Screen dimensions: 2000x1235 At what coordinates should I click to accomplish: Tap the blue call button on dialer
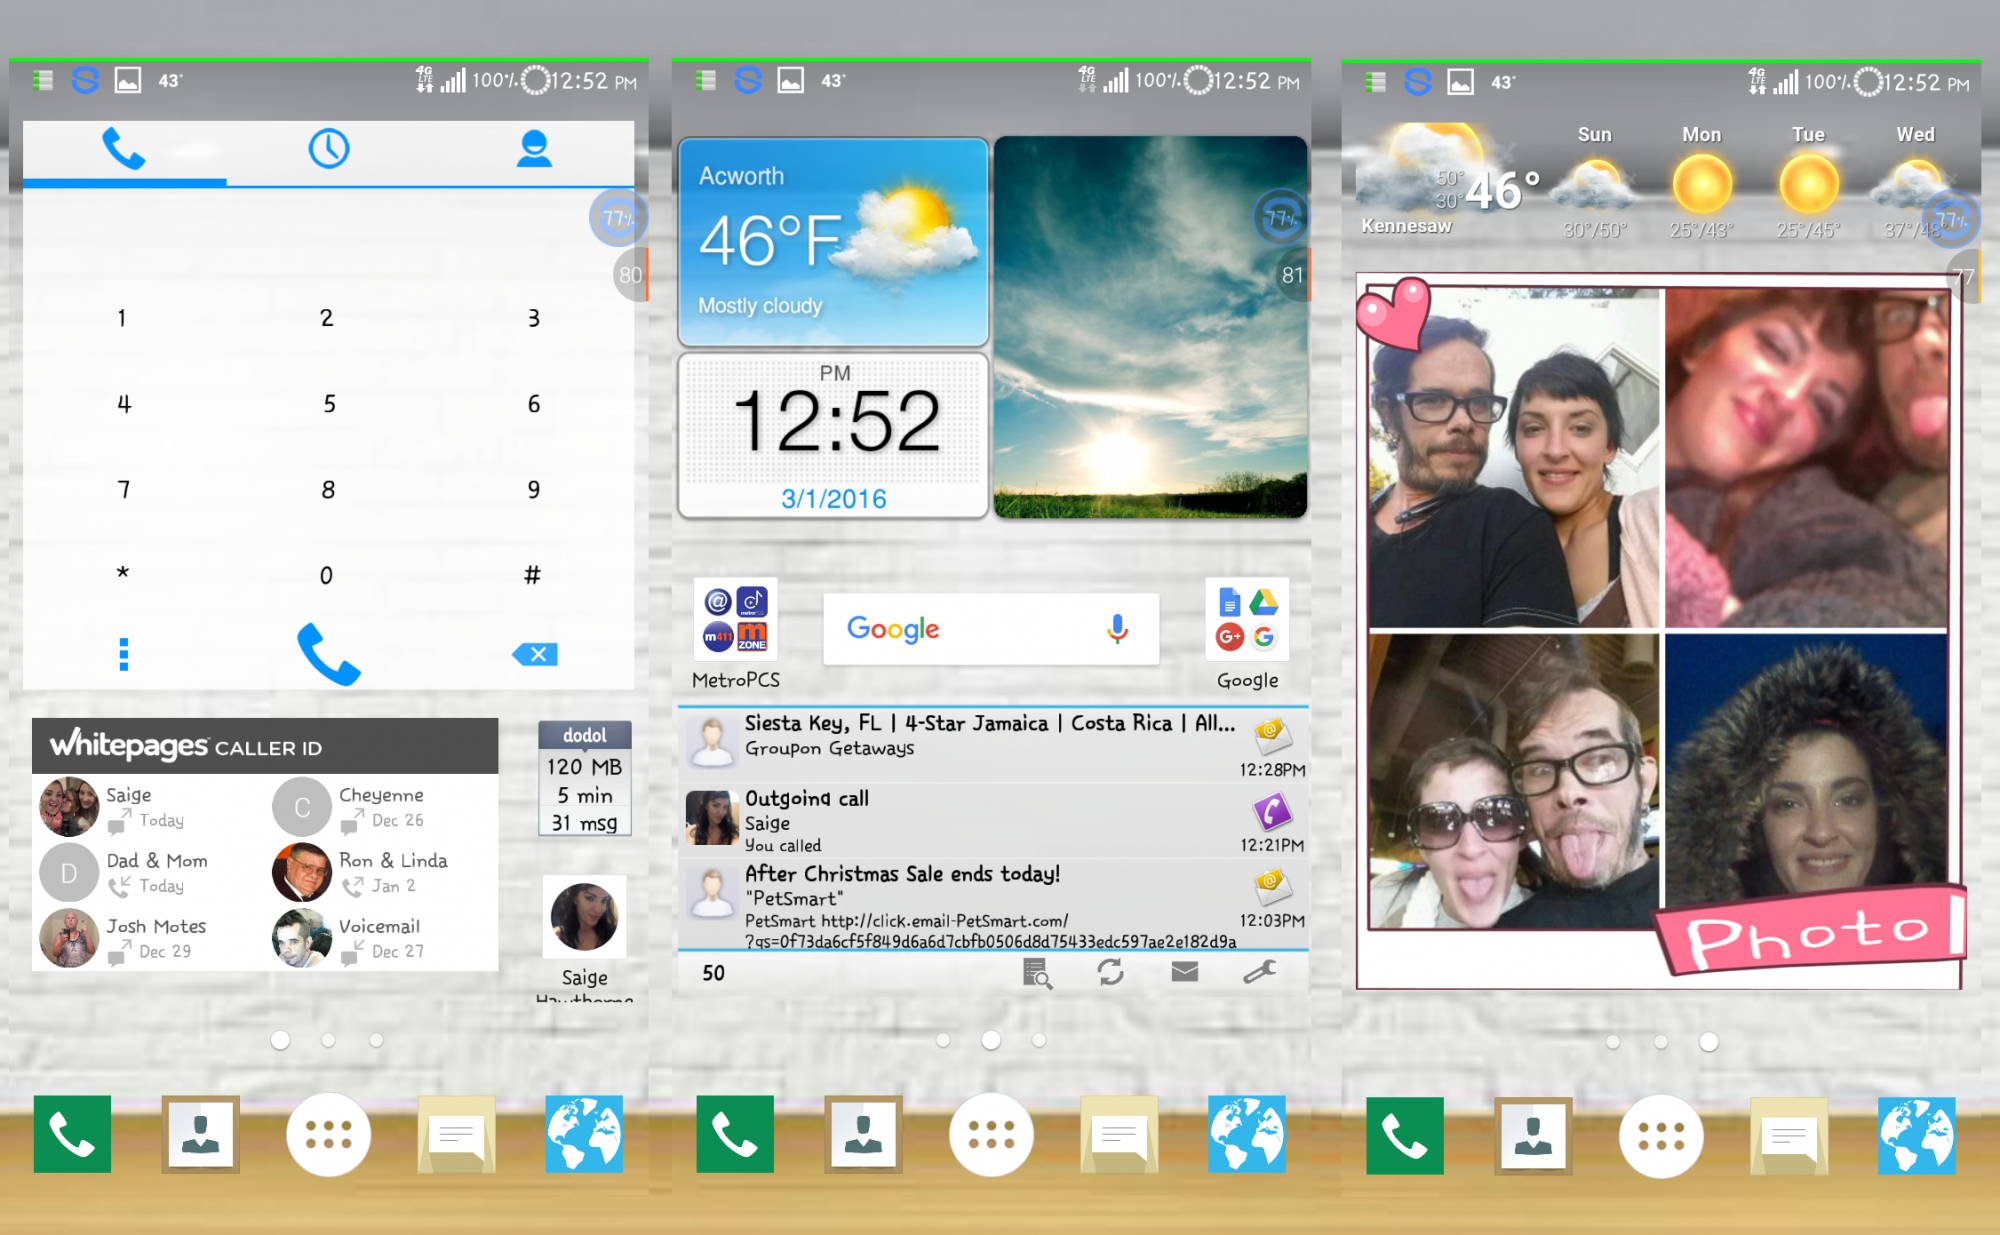pos(328,654)
